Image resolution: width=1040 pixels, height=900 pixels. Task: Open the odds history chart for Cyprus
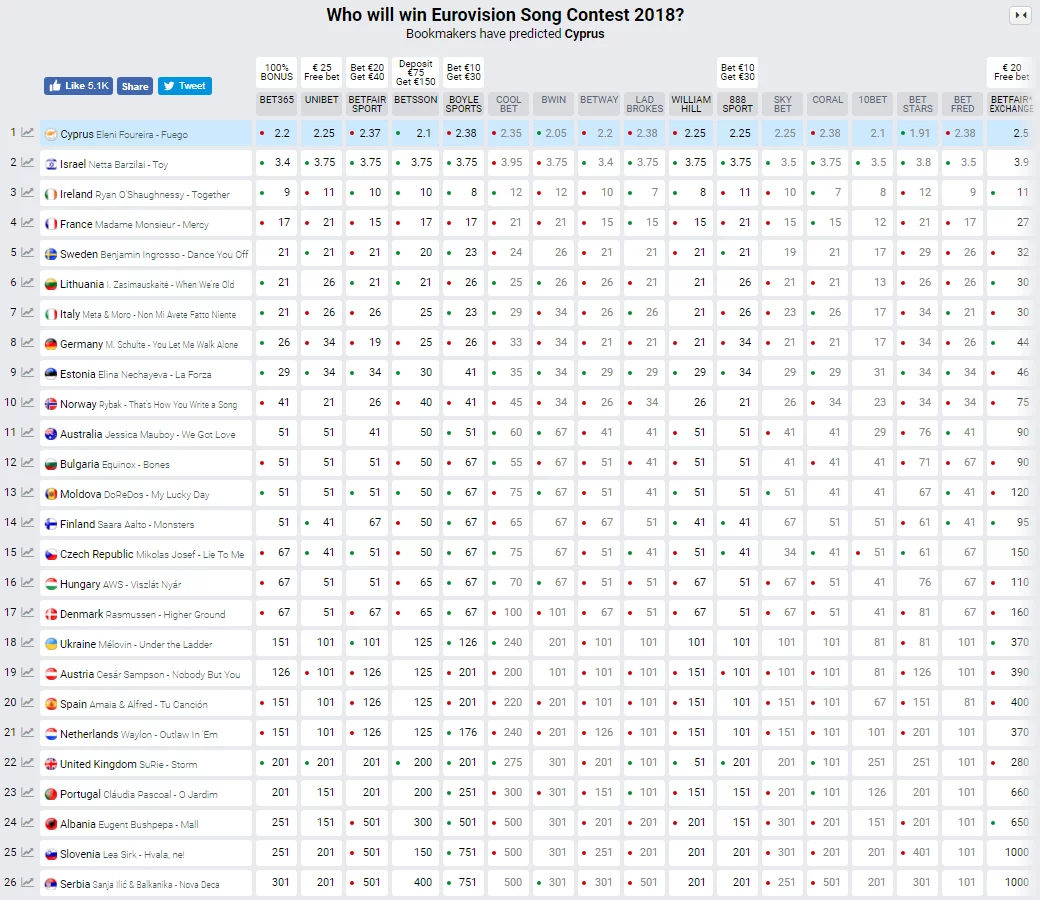(27, 133)
